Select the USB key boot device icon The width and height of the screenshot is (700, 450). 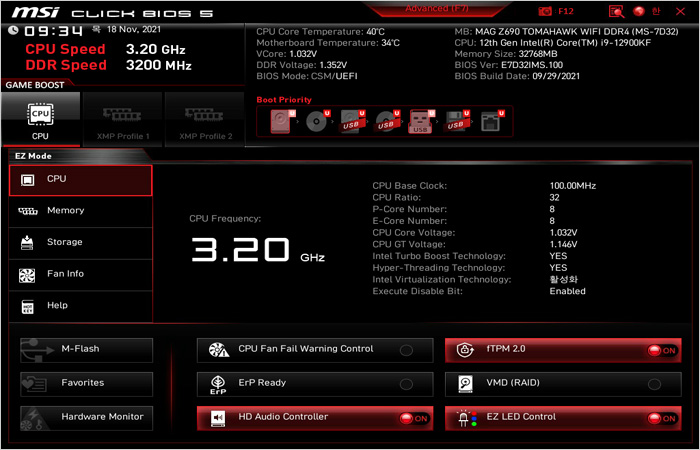(x=421, y=121)
